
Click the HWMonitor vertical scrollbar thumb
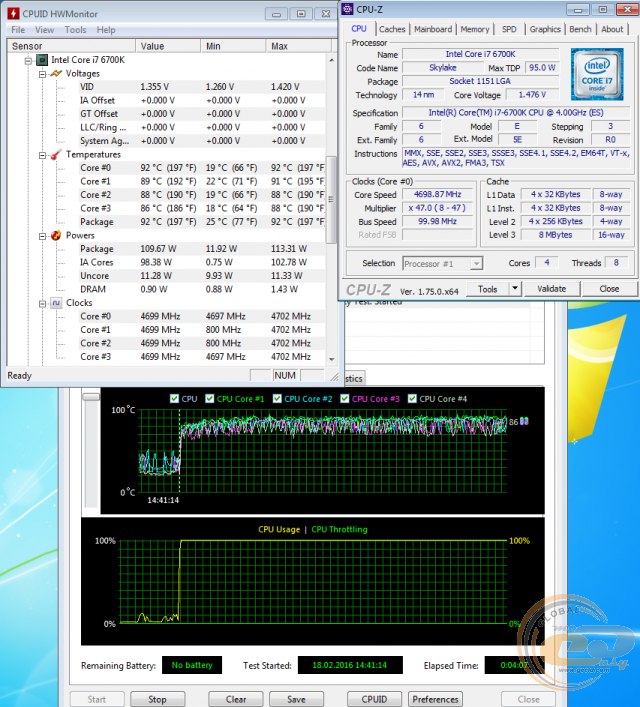point(332,199)
